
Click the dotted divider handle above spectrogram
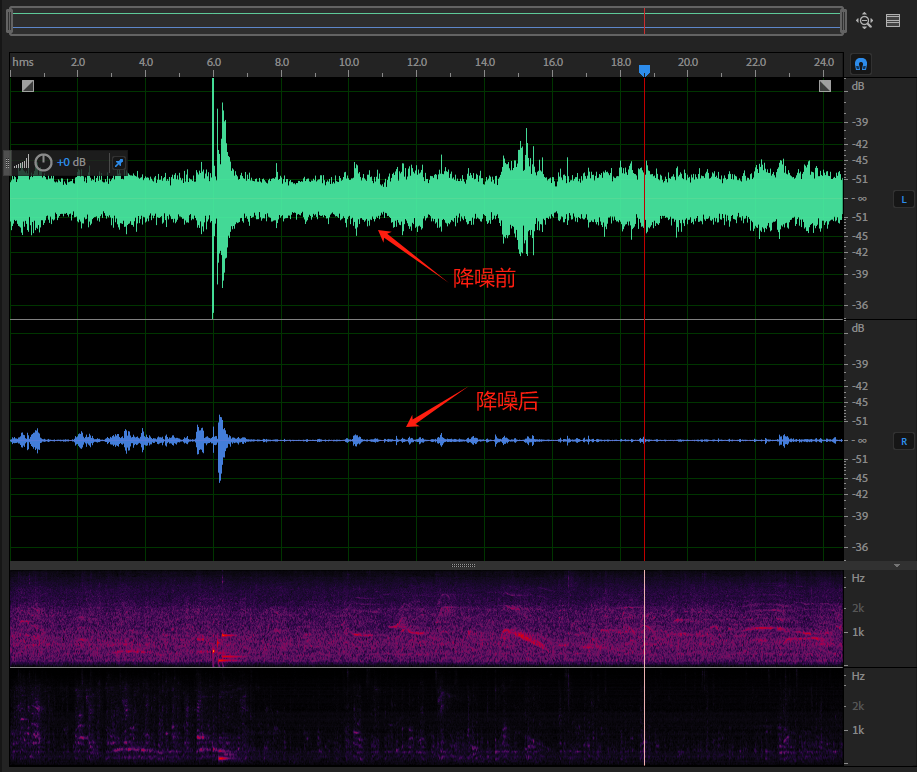463,565
